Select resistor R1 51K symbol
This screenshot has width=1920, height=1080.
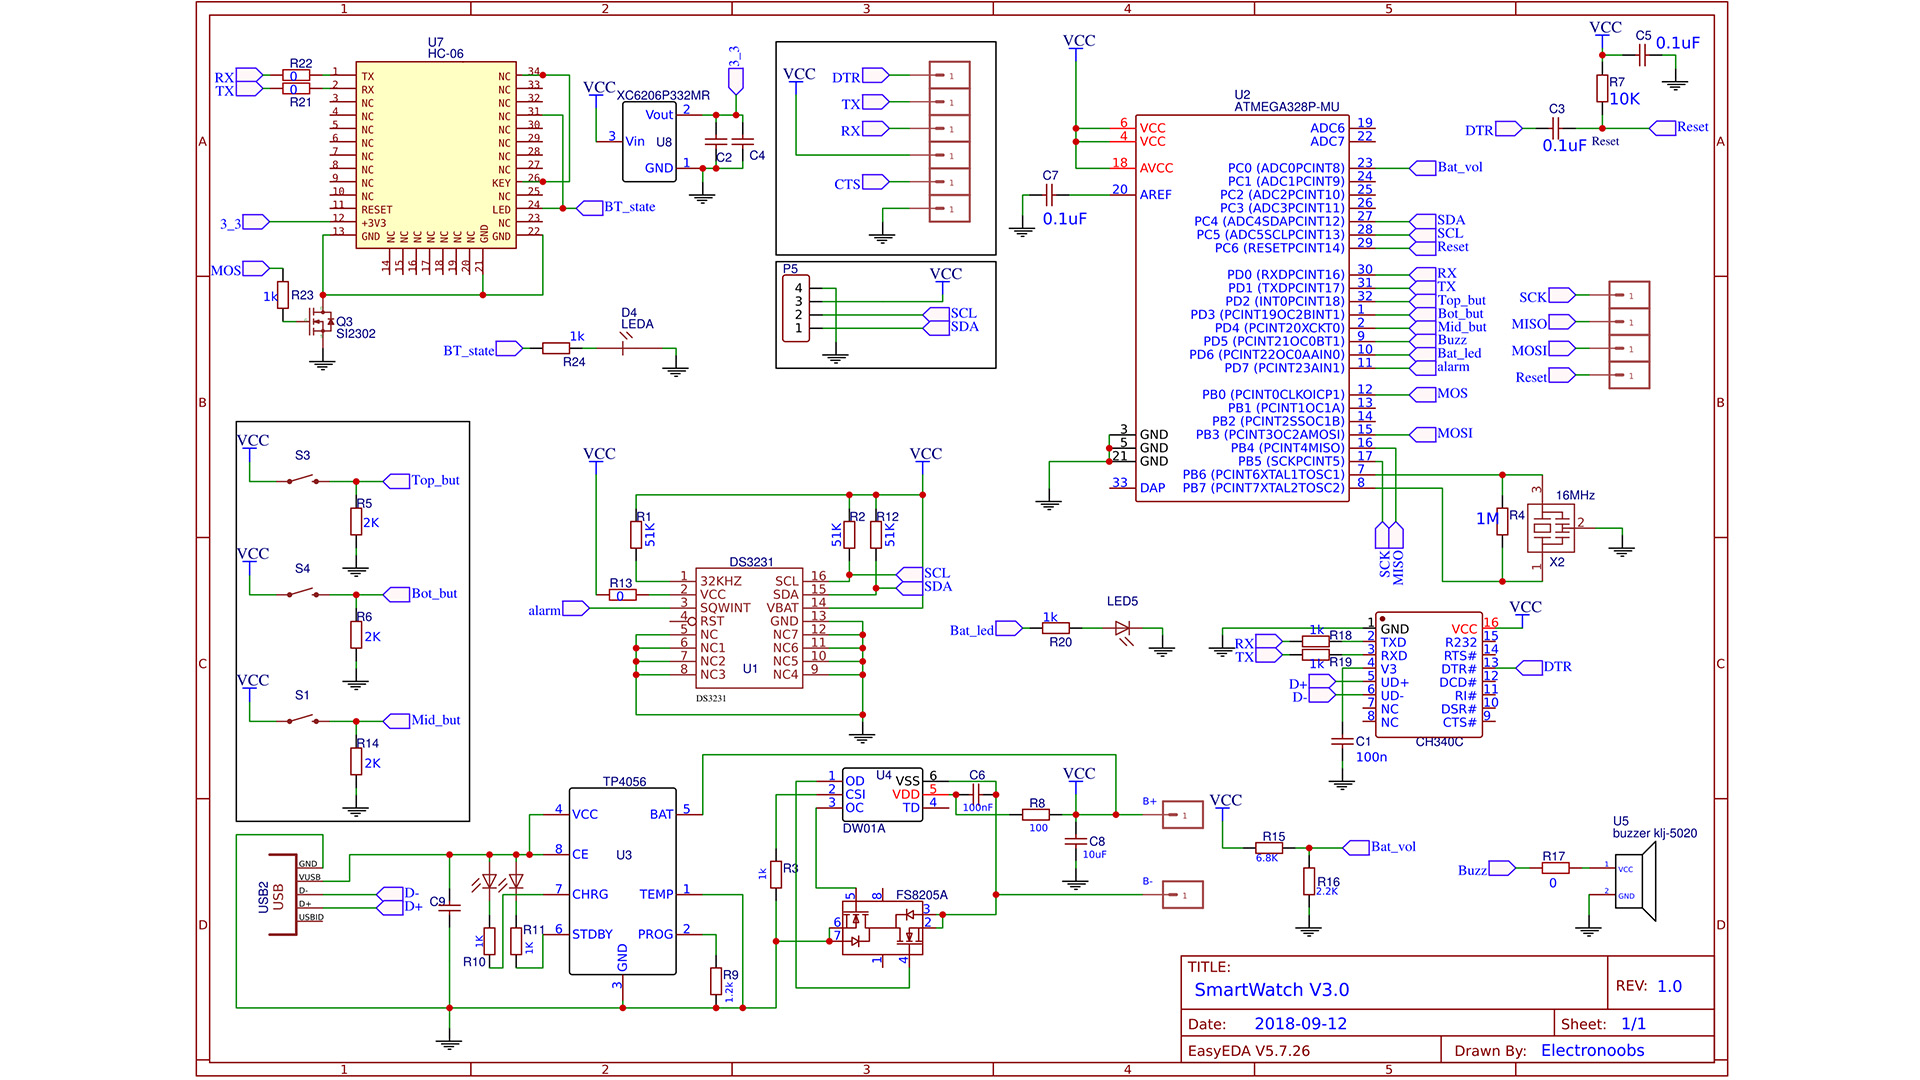click(636, 535)
